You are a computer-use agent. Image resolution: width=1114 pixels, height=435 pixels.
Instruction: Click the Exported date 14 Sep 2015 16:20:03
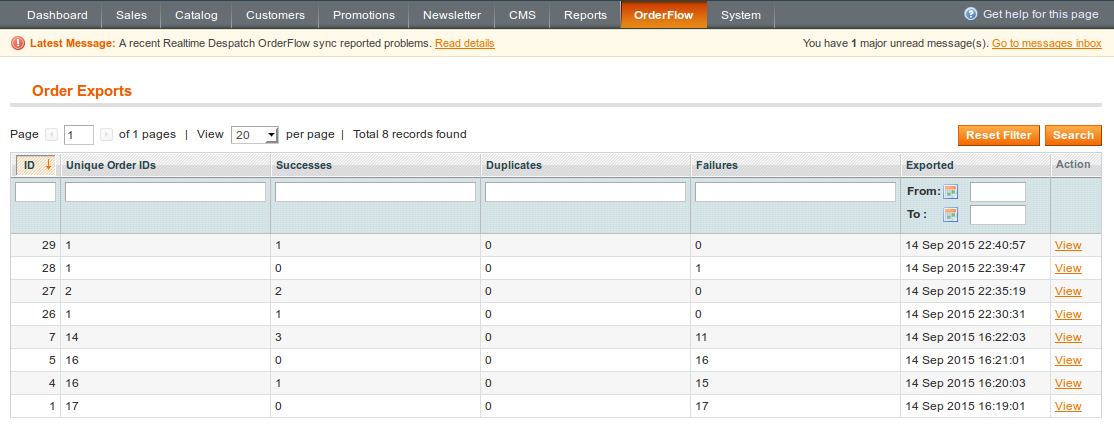(966, 383)
